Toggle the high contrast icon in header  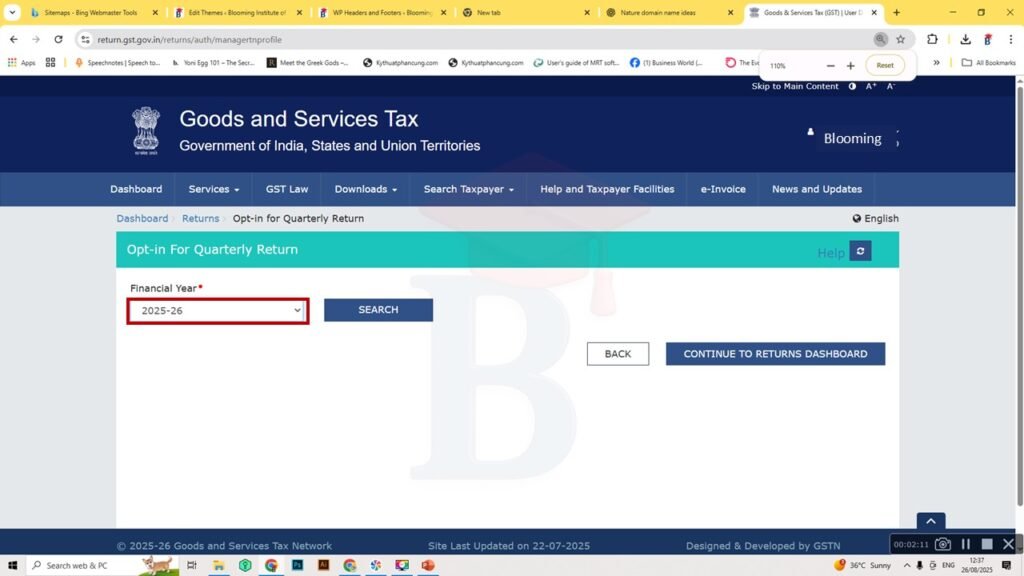point(852,86)
